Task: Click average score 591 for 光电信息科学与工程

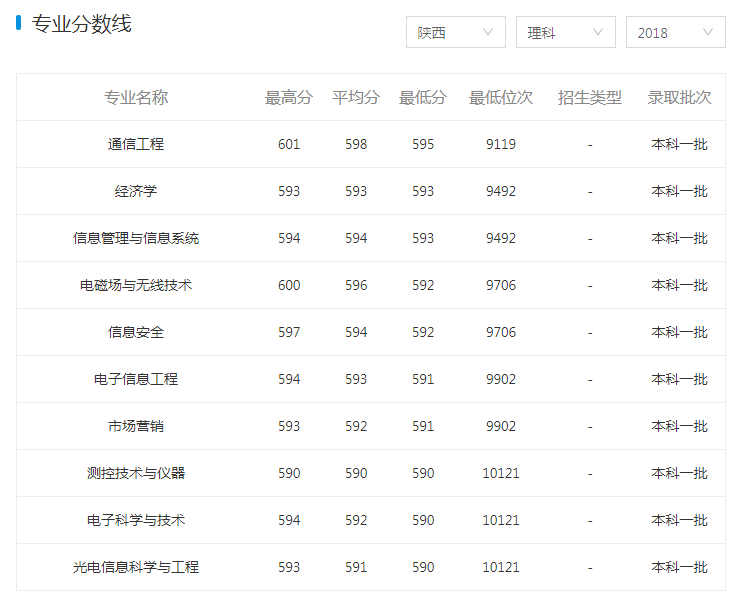Action: 356,567
